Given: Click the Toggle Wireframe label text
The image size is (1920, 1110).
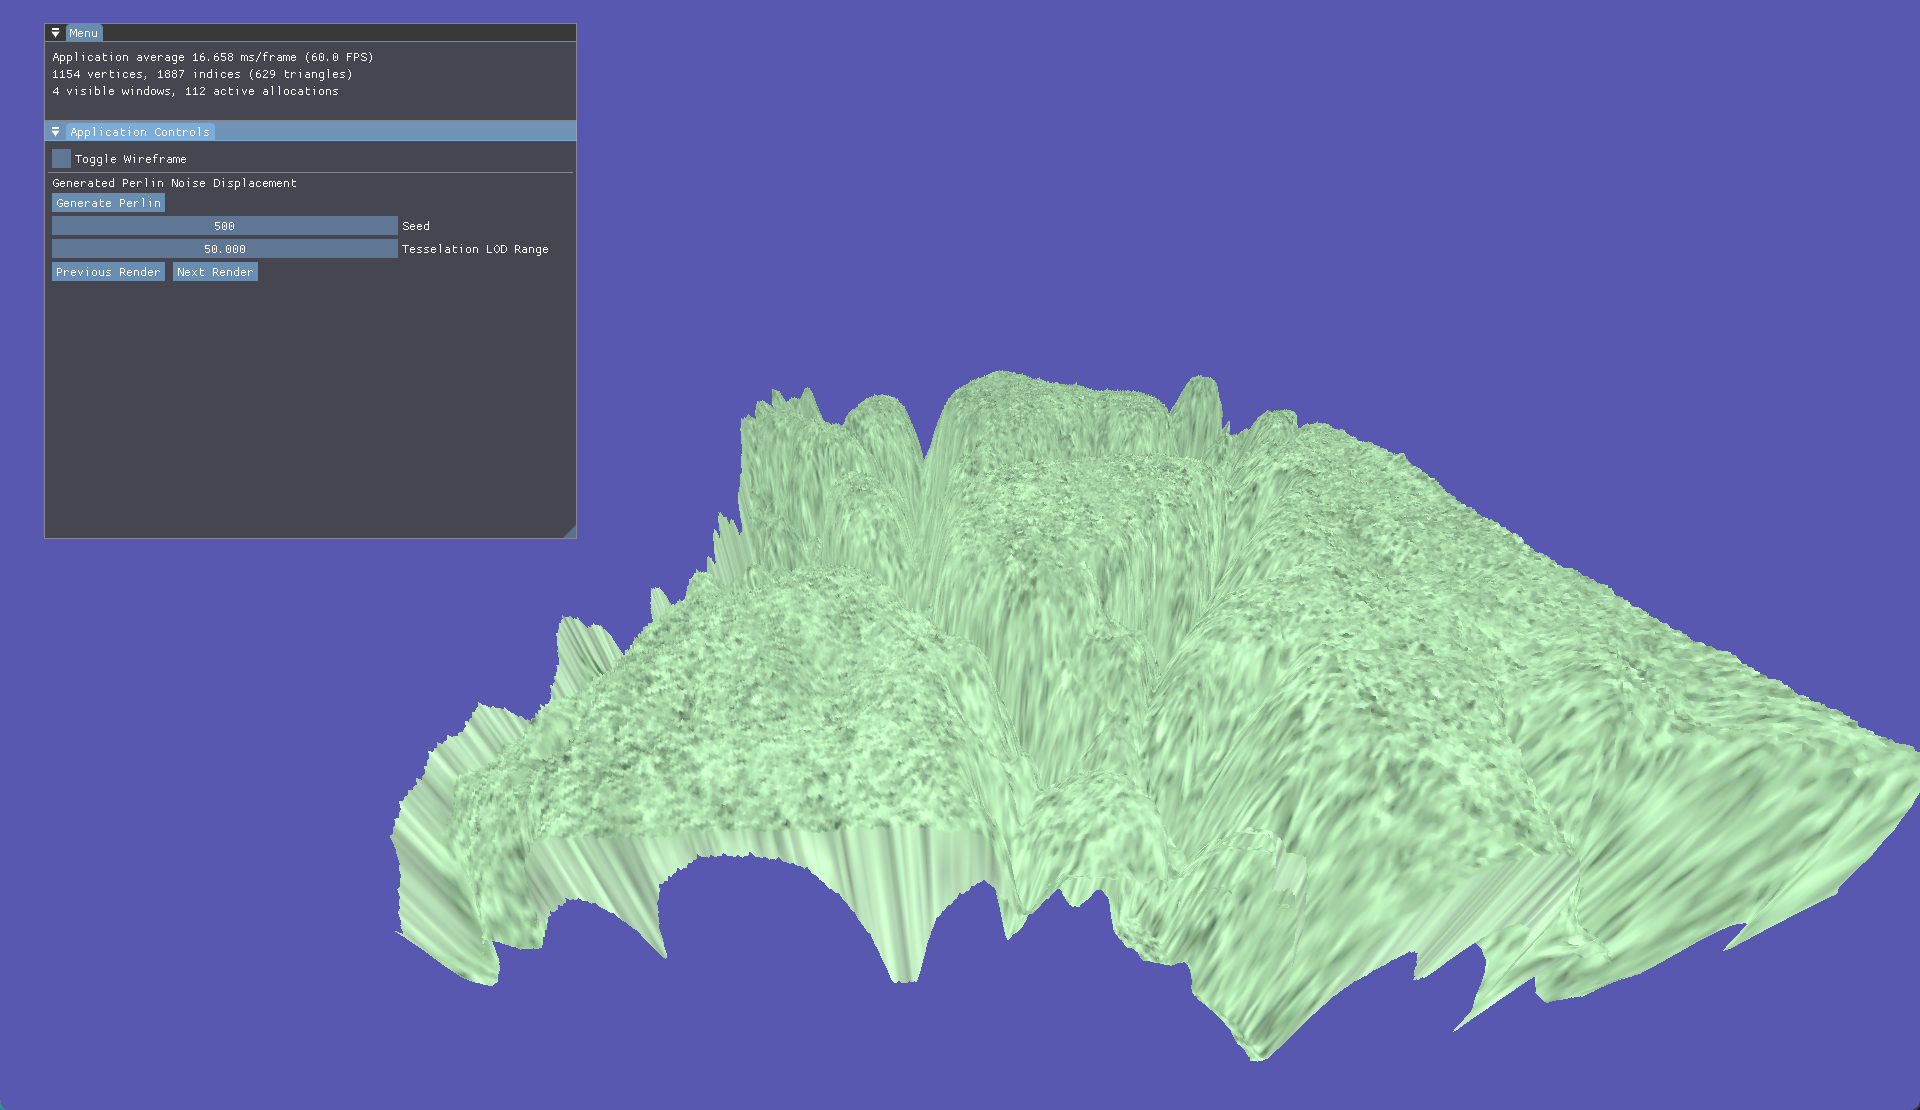Looking at the screenshot, I should [130, 159].
